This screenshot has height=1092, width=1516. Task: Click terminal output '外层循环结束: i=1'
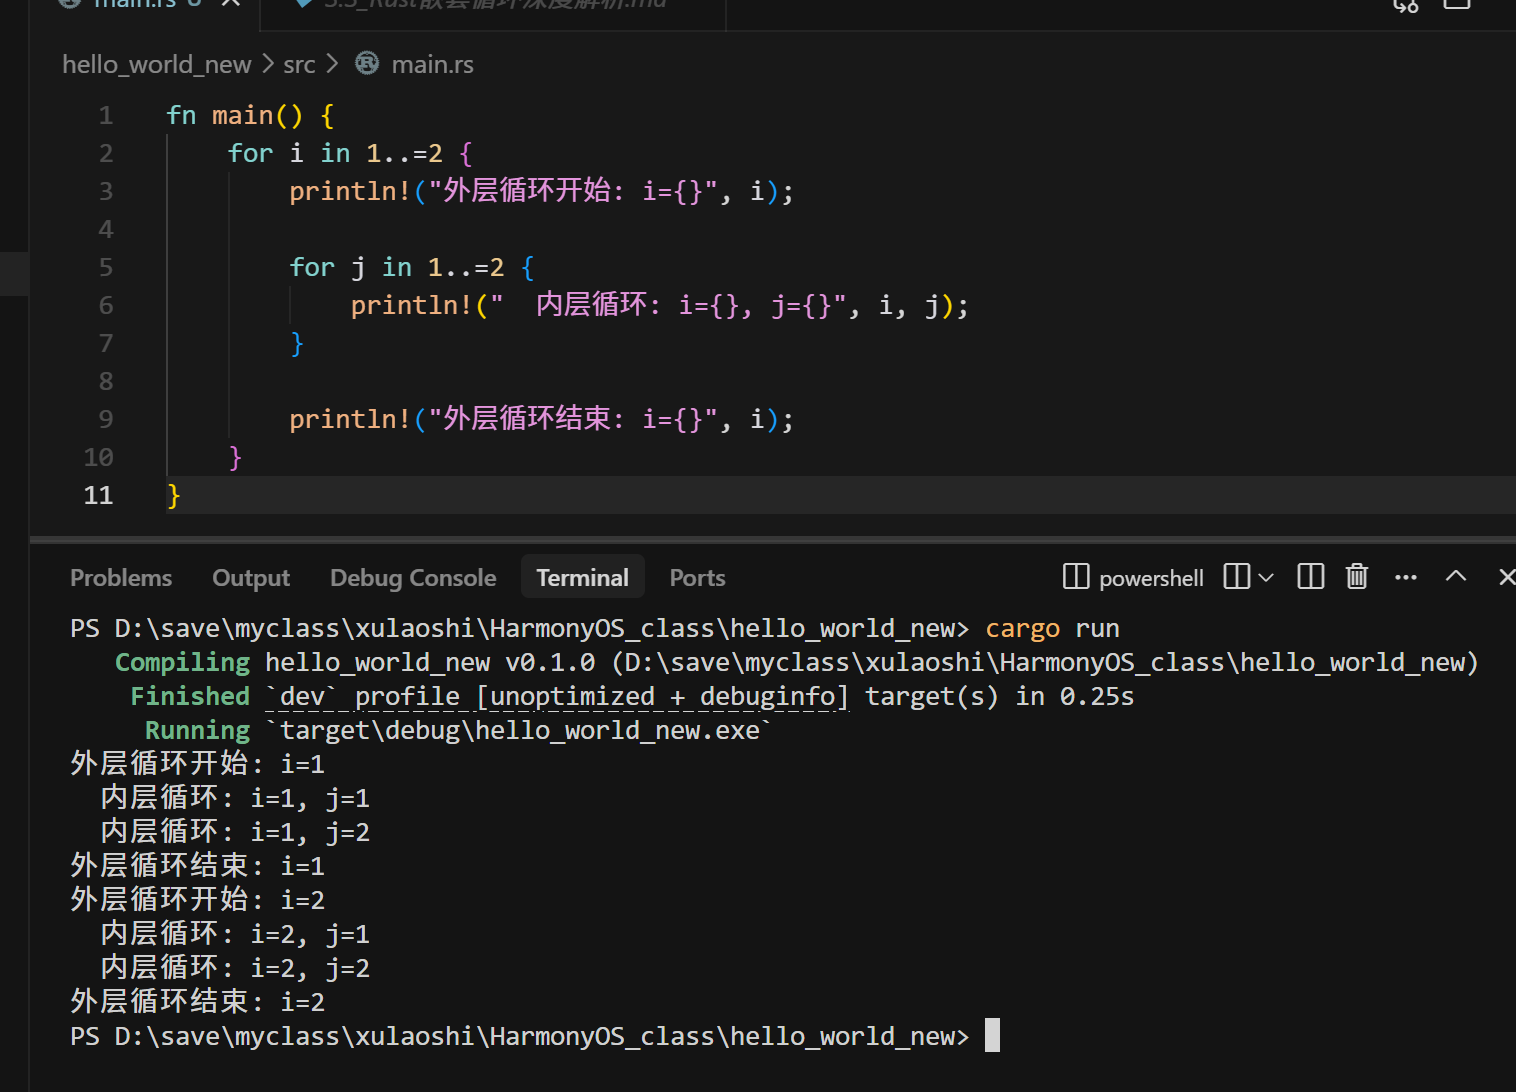(x=197, y=867)
